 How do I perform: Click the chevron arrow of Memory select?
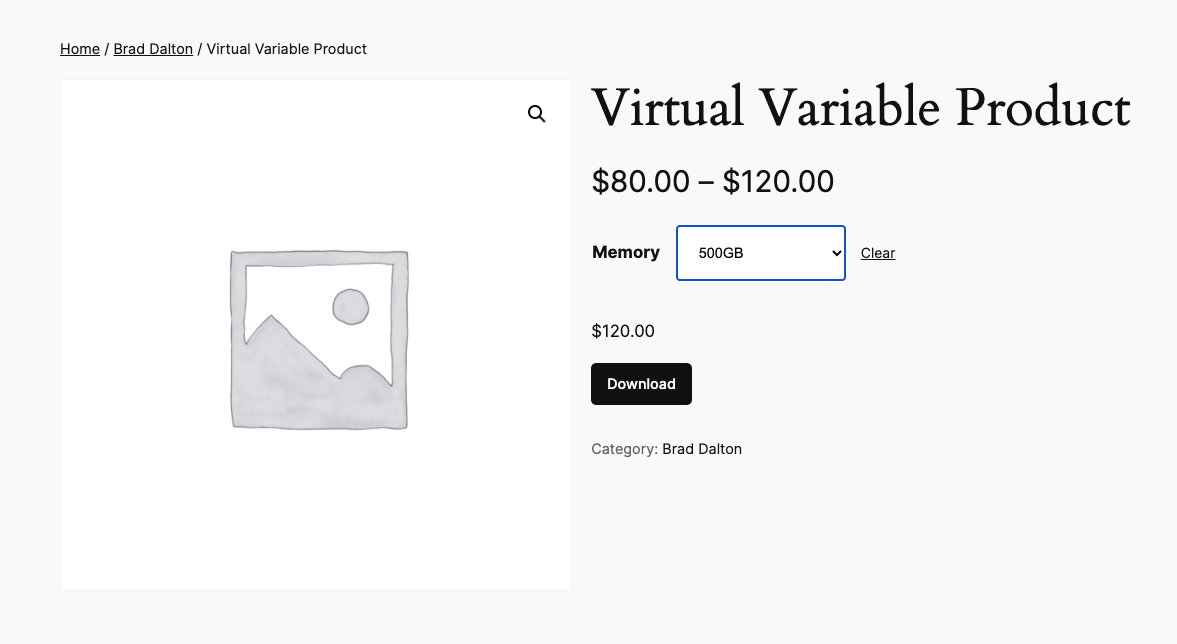click(836, 253)
